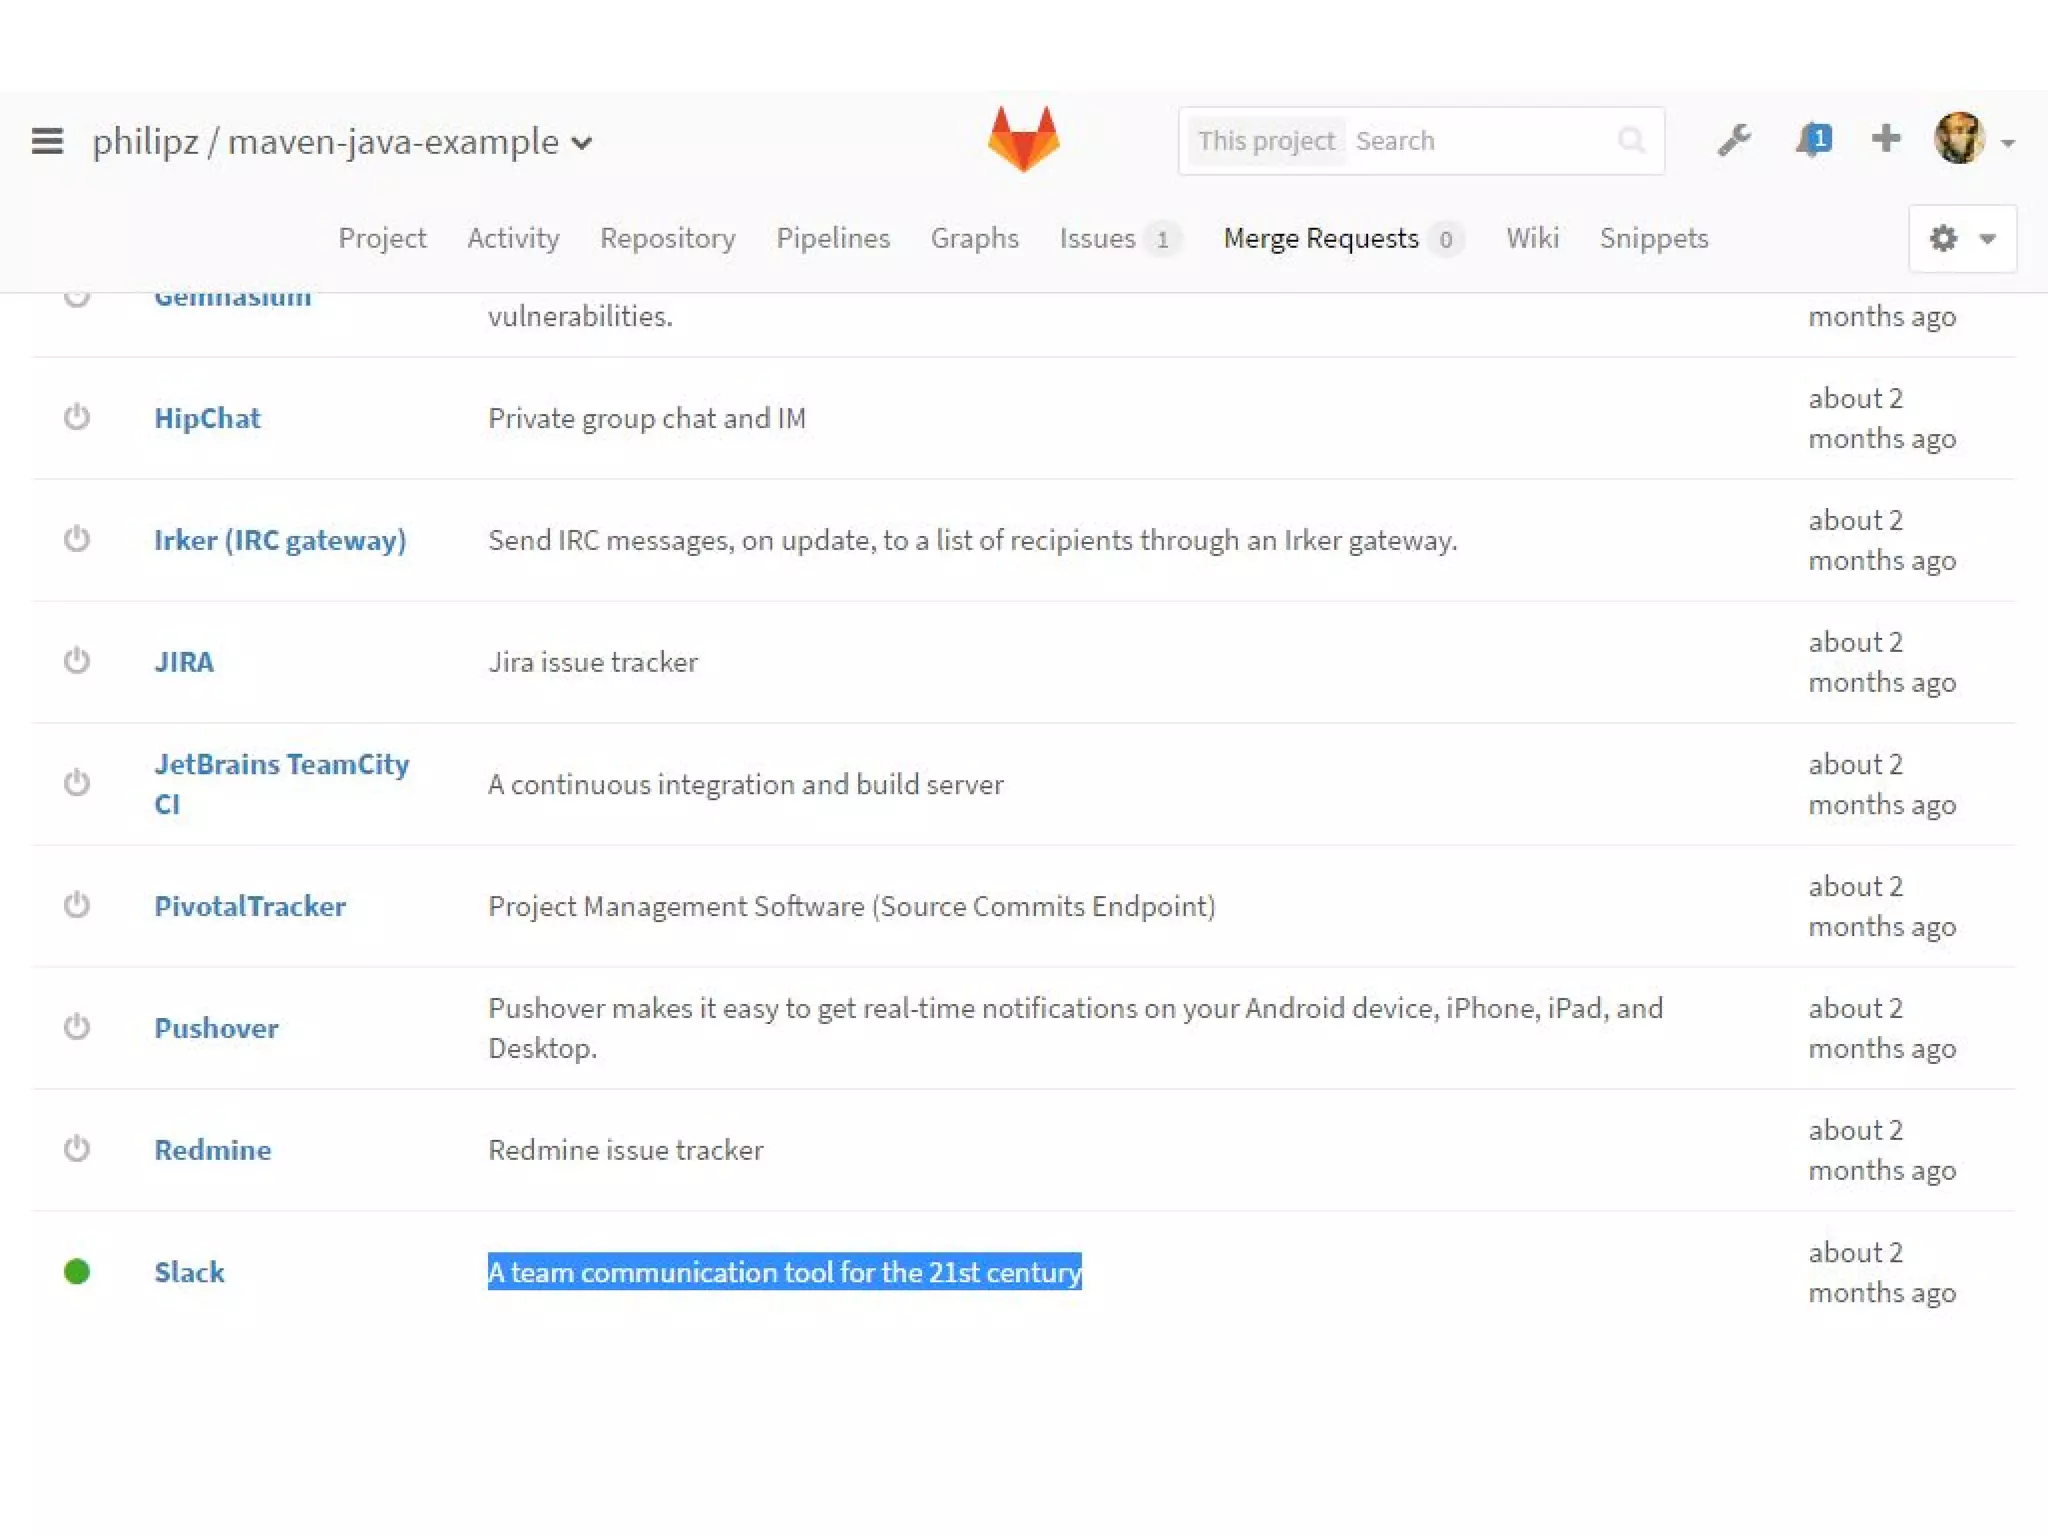Click the GitLab fox logo
2048x1536 pixels.
coord(1023,139)
